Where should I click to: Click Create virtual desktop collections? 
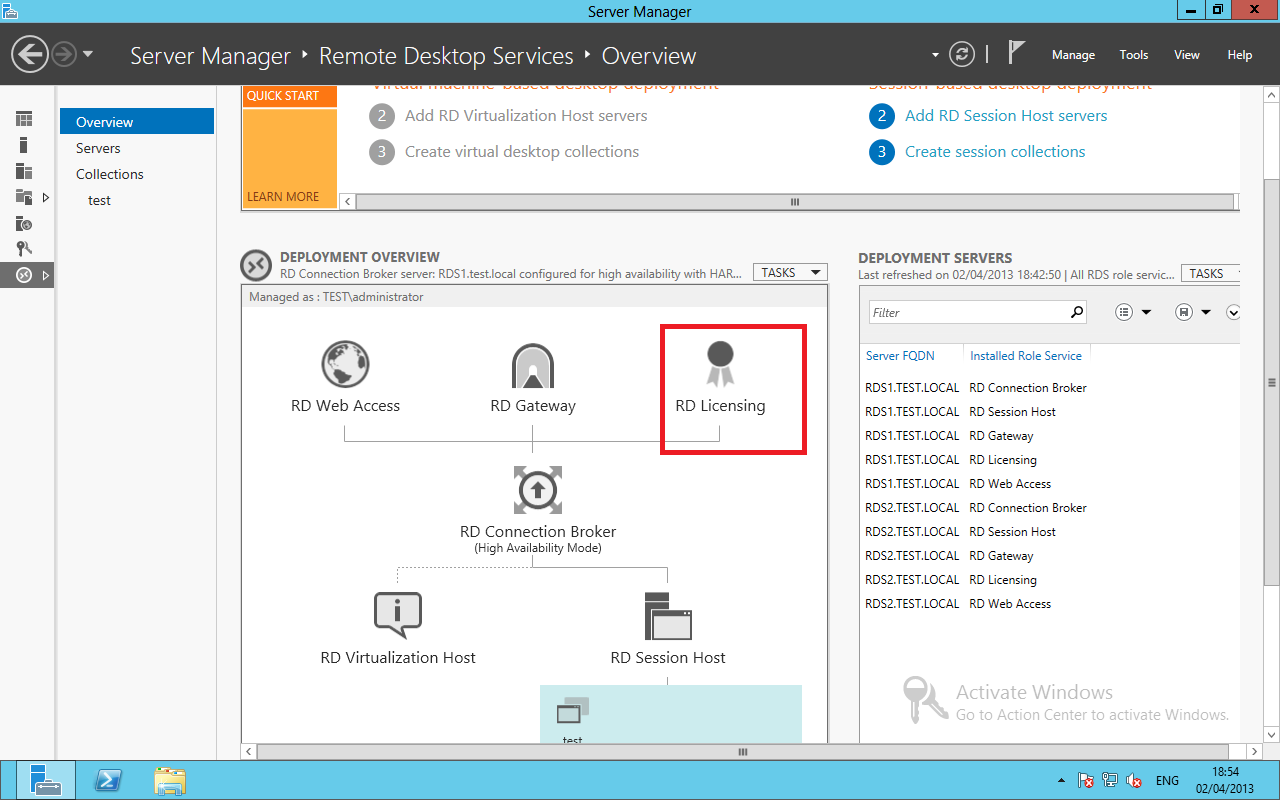(x=522, y=151)
